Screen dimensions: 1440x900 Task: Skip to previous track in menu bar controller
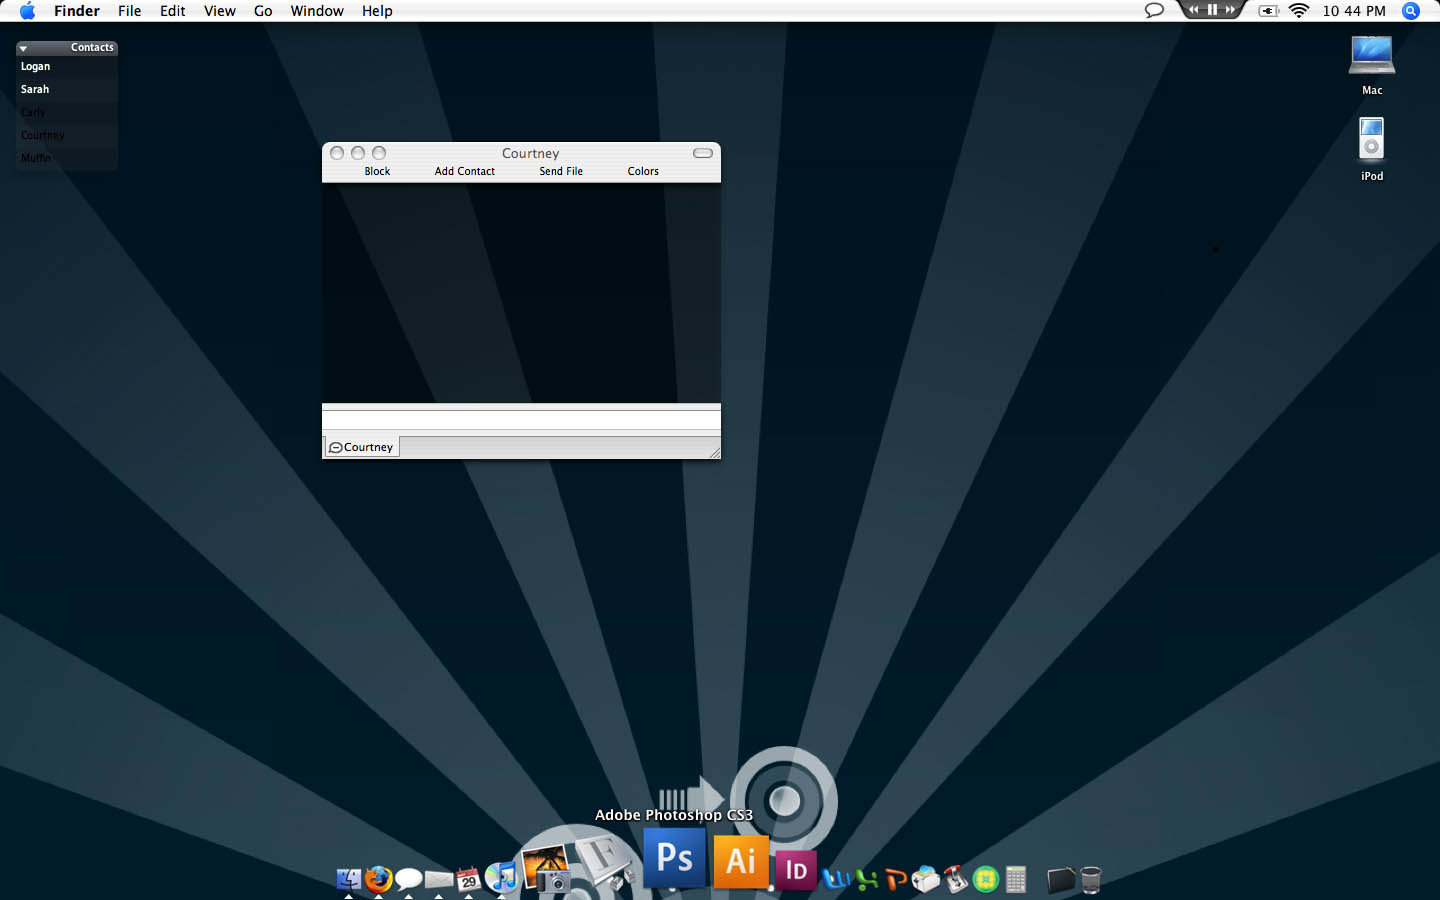tap(1194, 9)
